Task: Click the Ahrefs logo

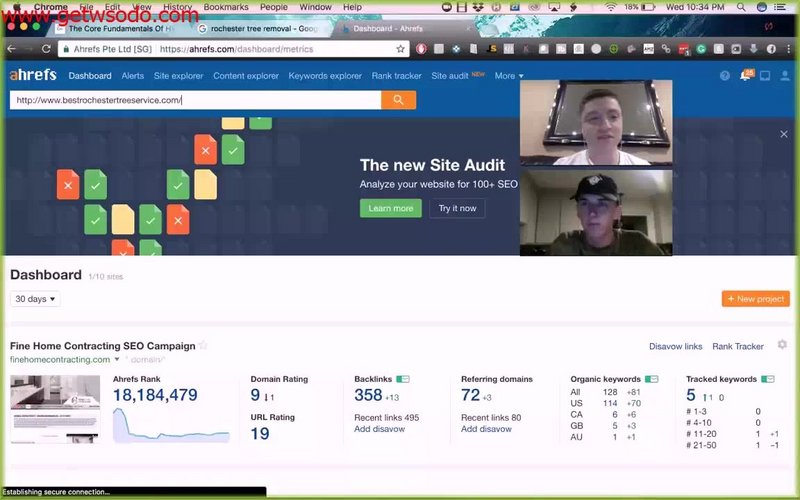Action: coord(33,75)
